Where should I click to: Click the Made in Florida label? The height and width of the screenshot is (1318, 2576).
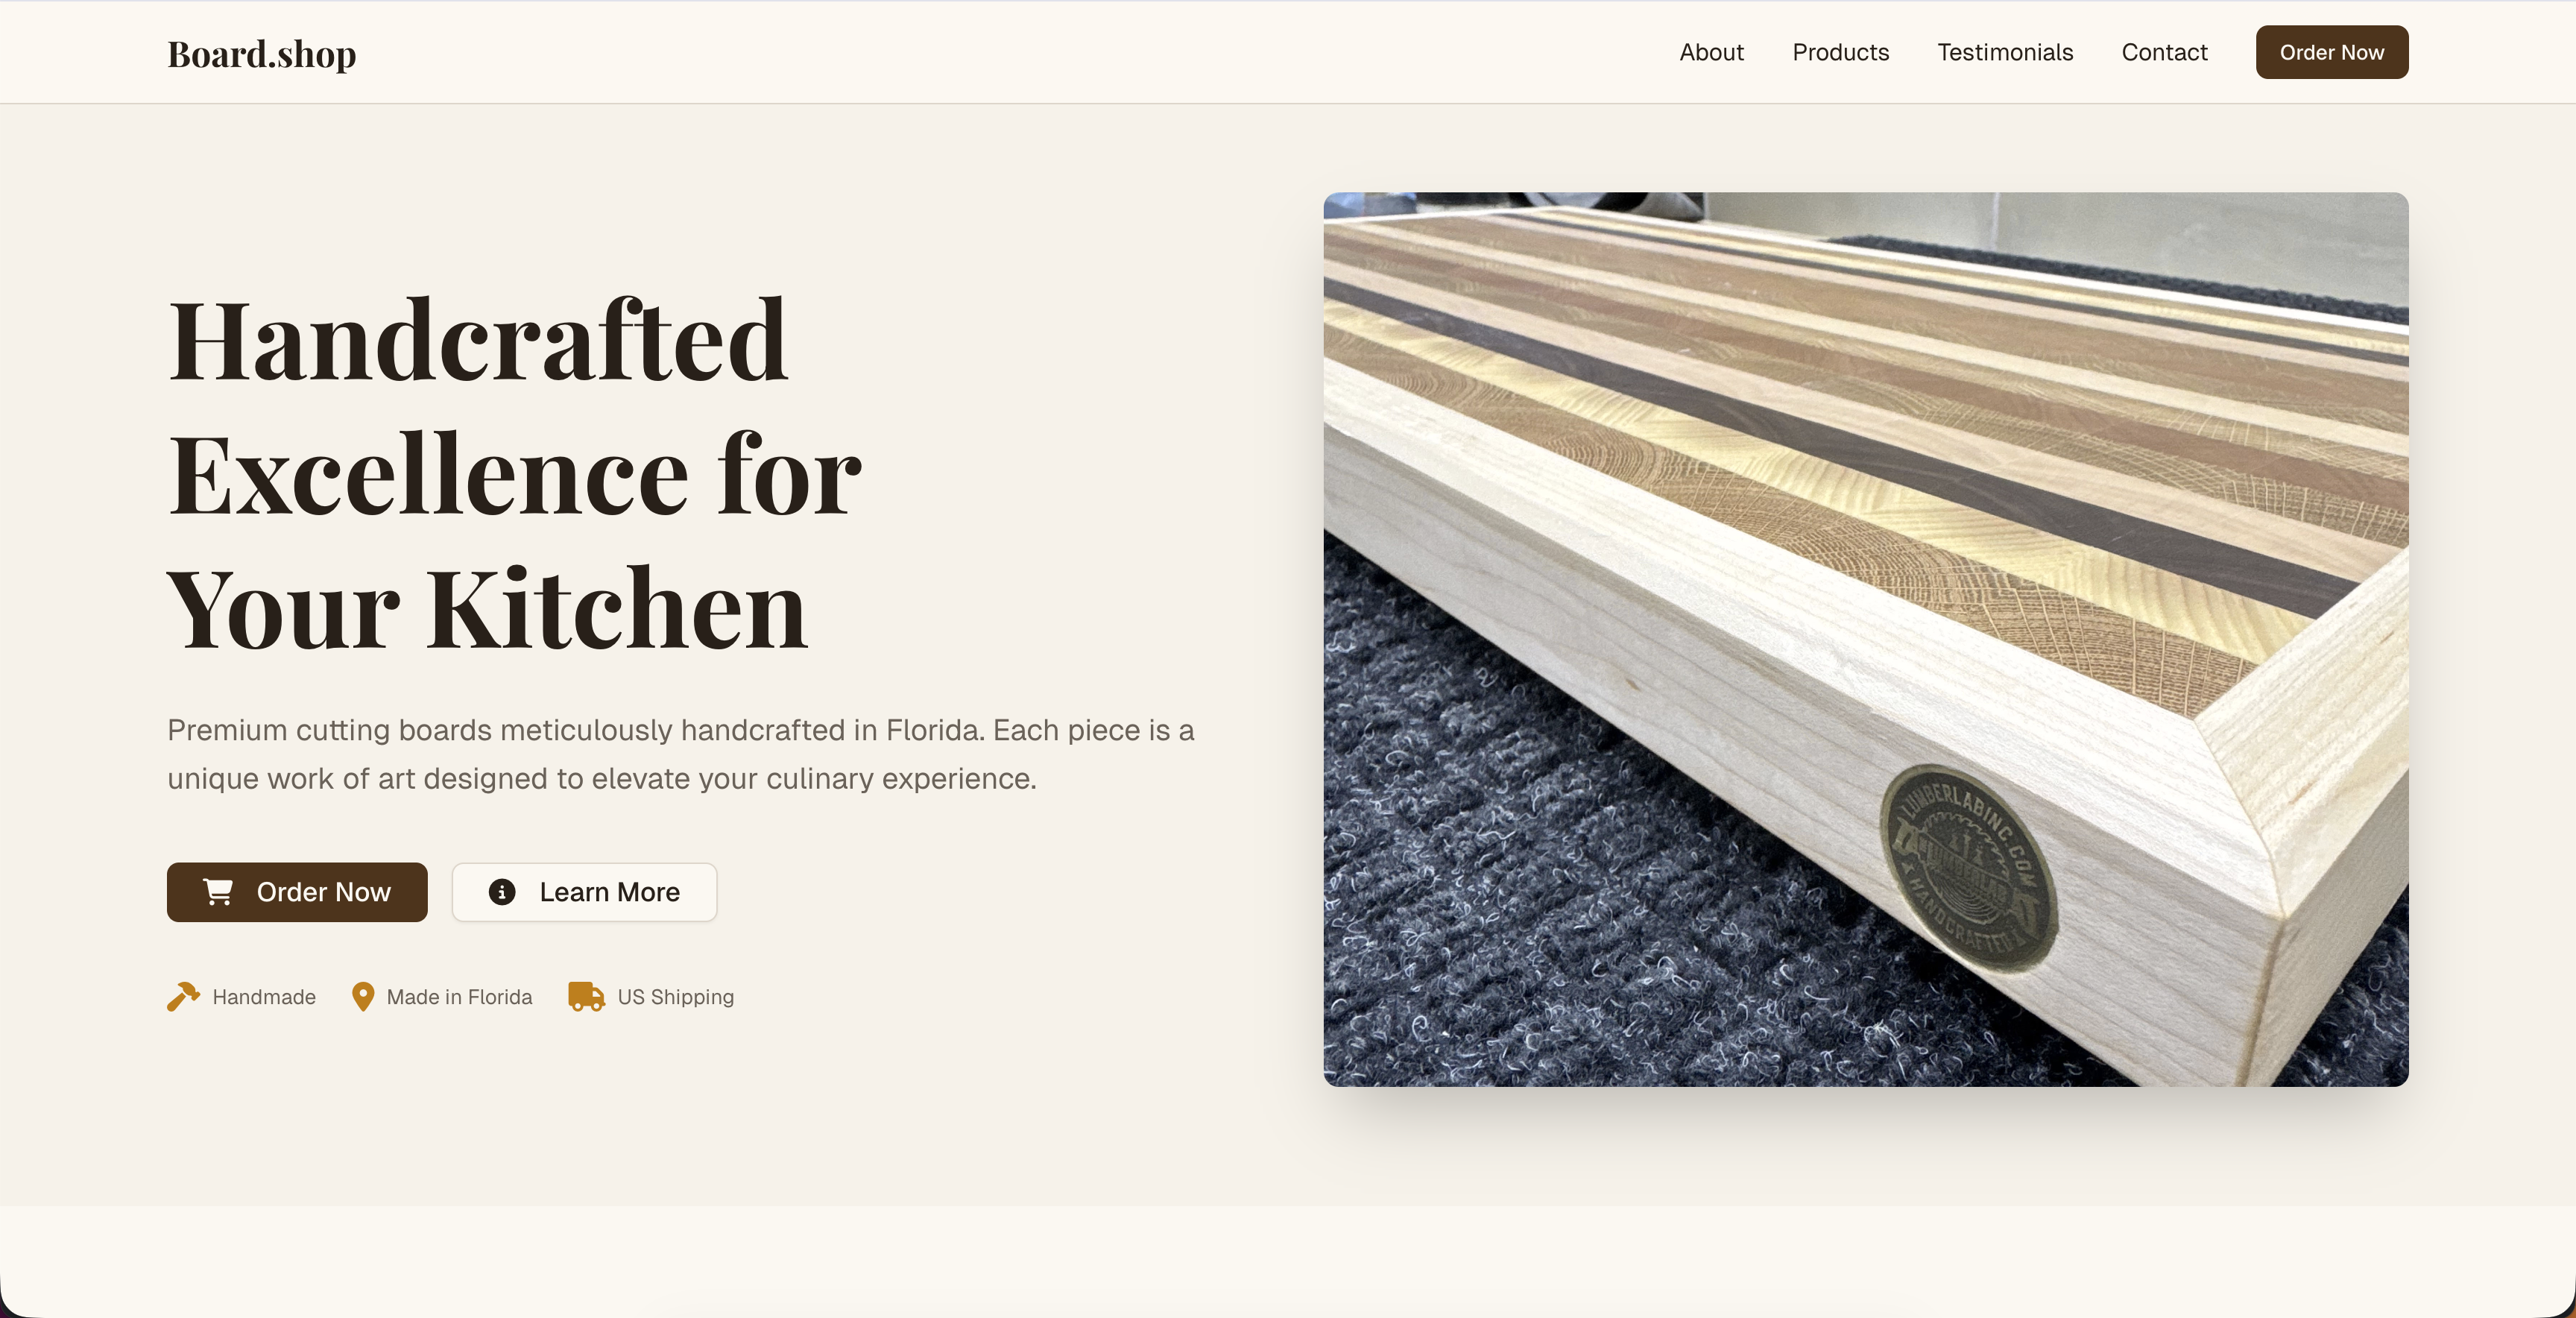pyautogui.click(x=459, y=997)
